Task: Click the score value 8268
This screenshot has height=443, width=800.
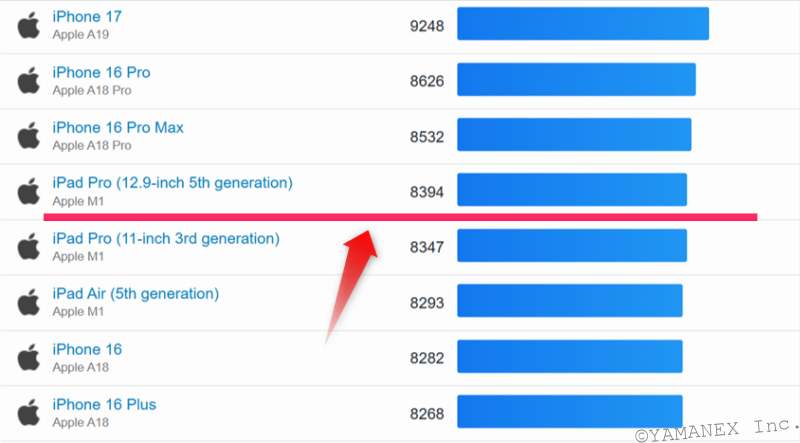Action: tap(427, 412)
